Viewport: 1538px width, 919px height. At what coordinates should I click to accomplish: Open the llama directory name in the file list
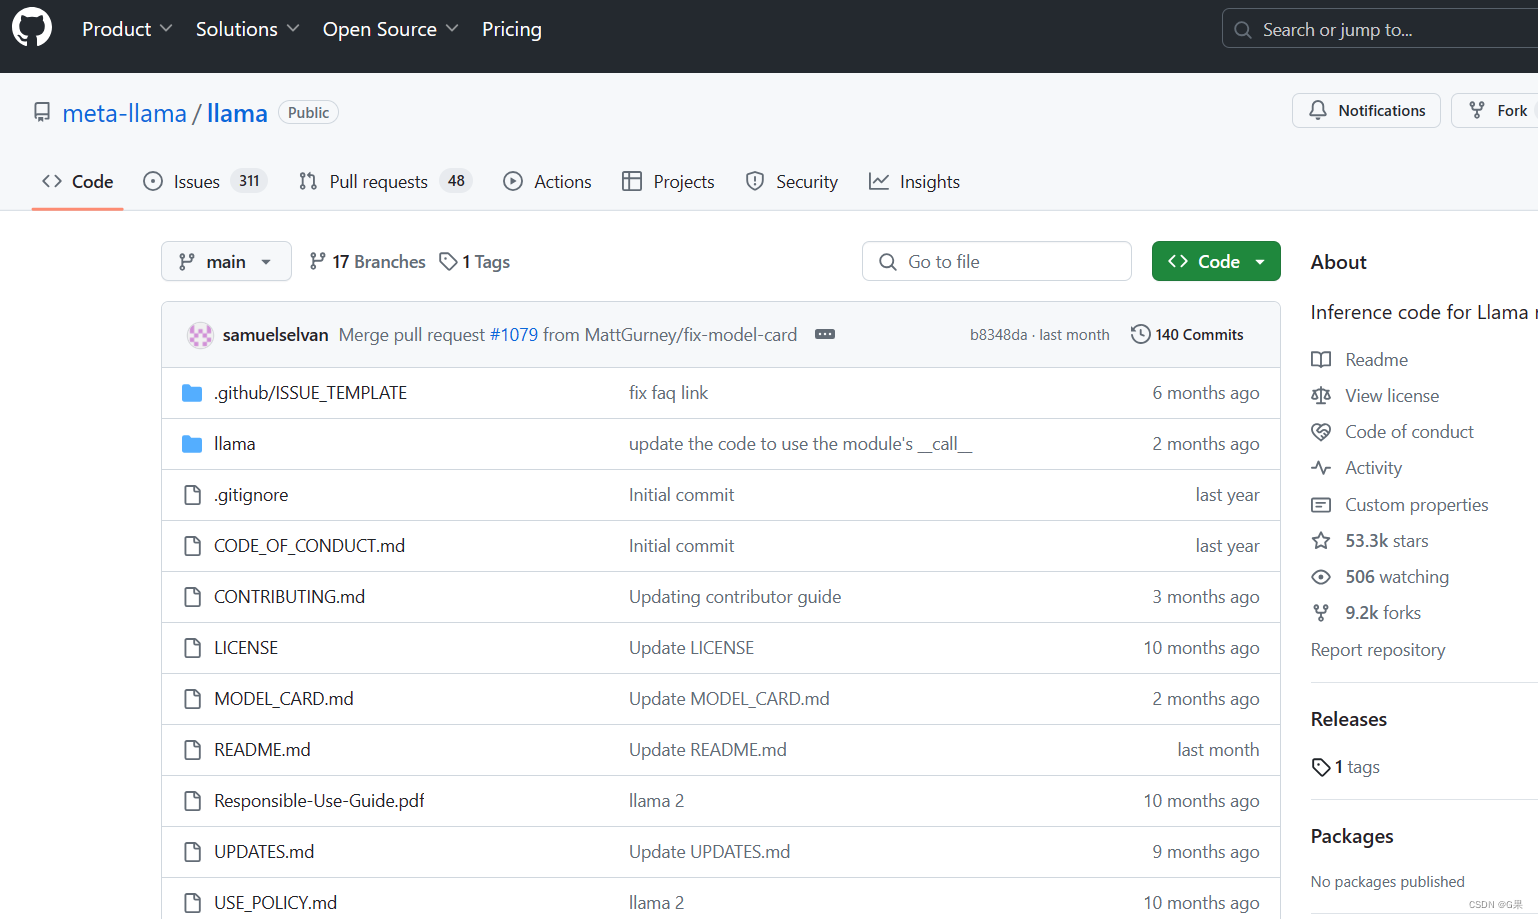[x=235, y=444]
